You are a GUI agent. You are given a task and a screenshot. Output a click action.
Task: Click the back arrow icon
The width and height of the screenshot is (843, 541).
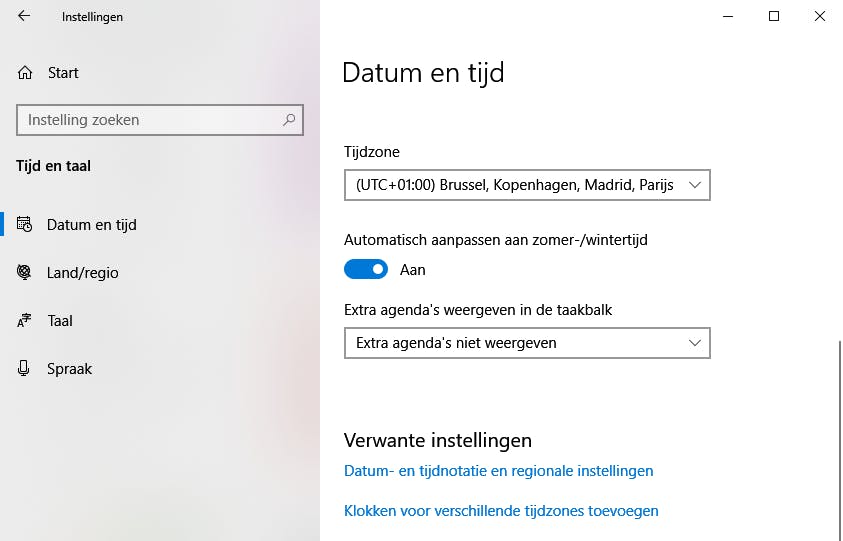pyautogui.click(x=24, y=17)
